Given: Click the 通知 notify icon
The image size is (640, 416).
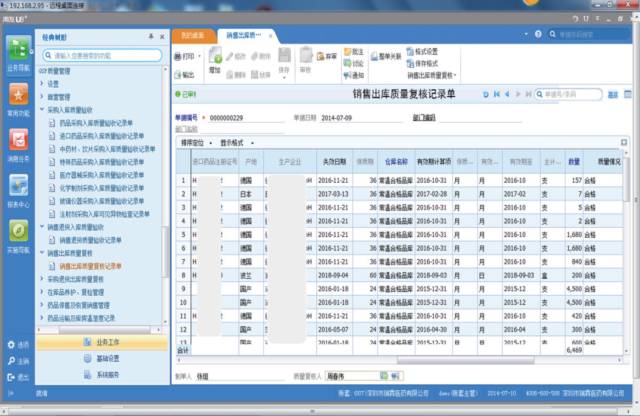Looking at the screenshot, I should [x=348, y=75].
